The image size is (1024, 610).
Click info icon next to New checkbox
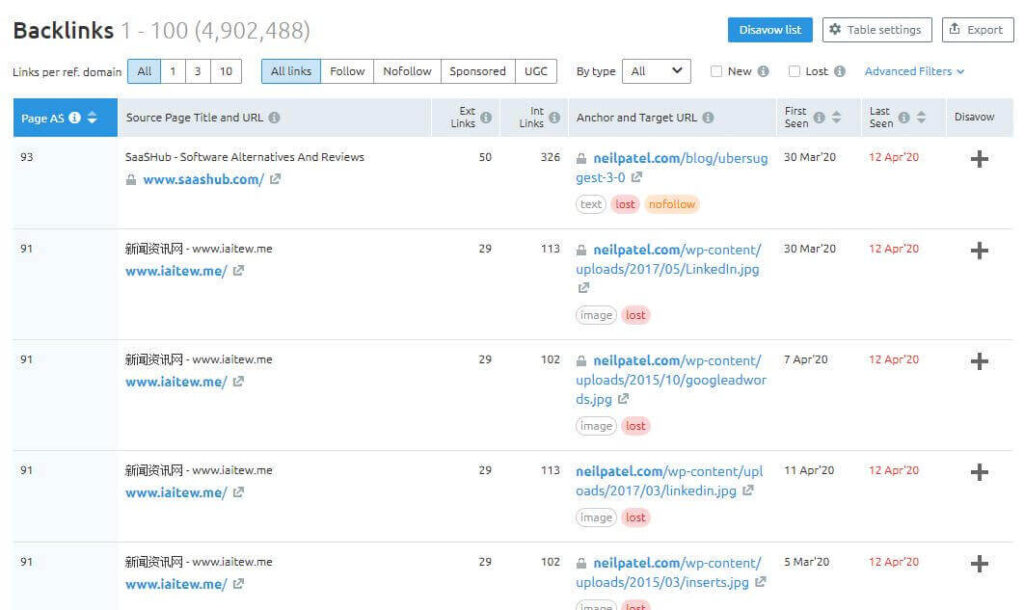pyautogui.click(x=763, y=71)
